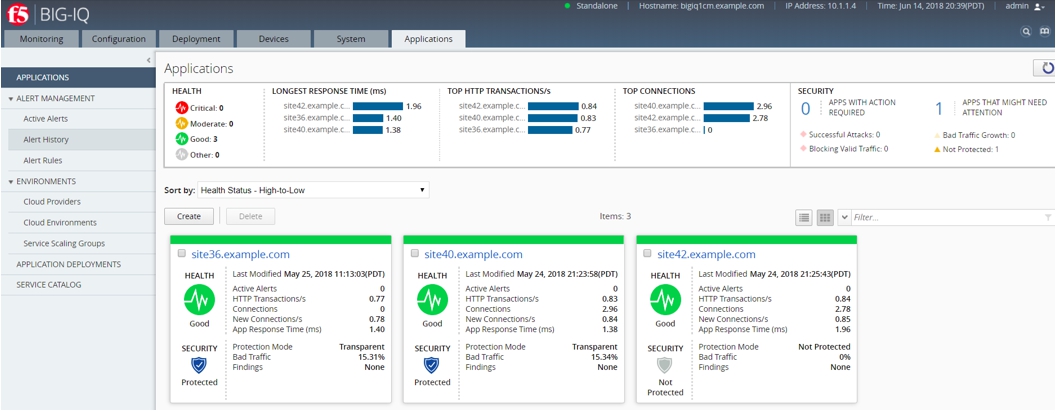
Task: Click the search magnifier icon in header
Action: (1025, 32)
